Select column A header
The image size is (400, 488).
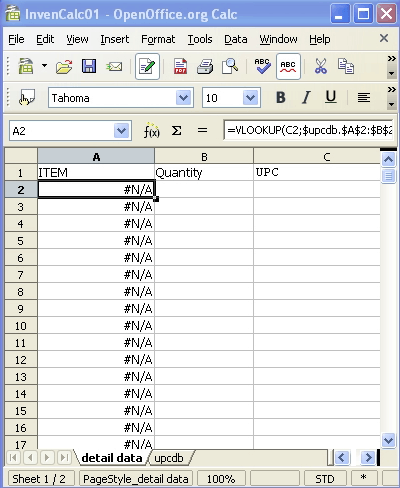point(96,156)
